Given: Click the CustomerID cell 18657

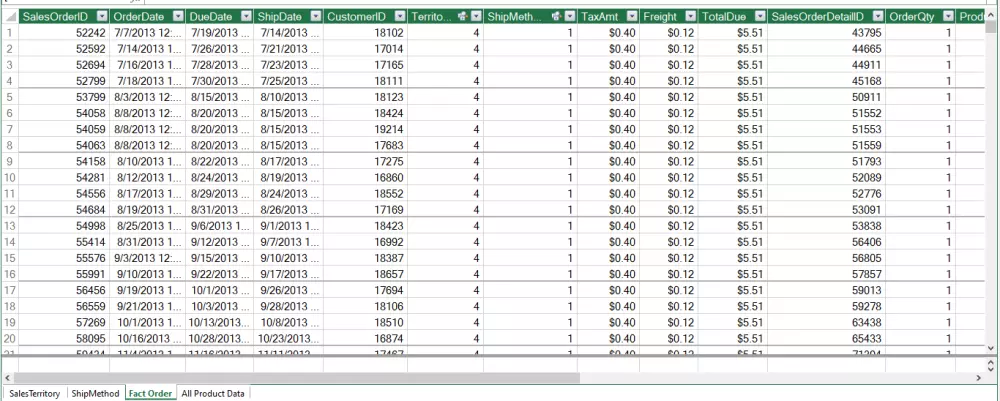Looking at the screenshot, I should [365, 273].
